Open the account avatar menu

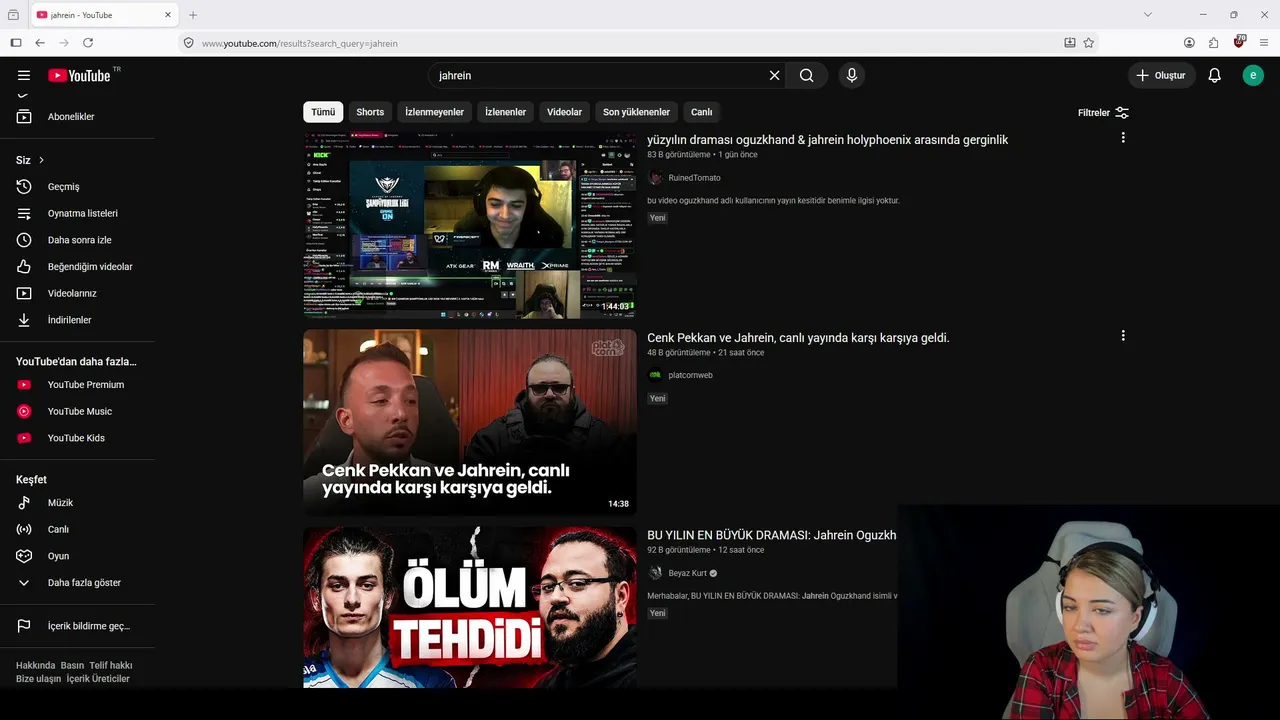point(1253,75)
